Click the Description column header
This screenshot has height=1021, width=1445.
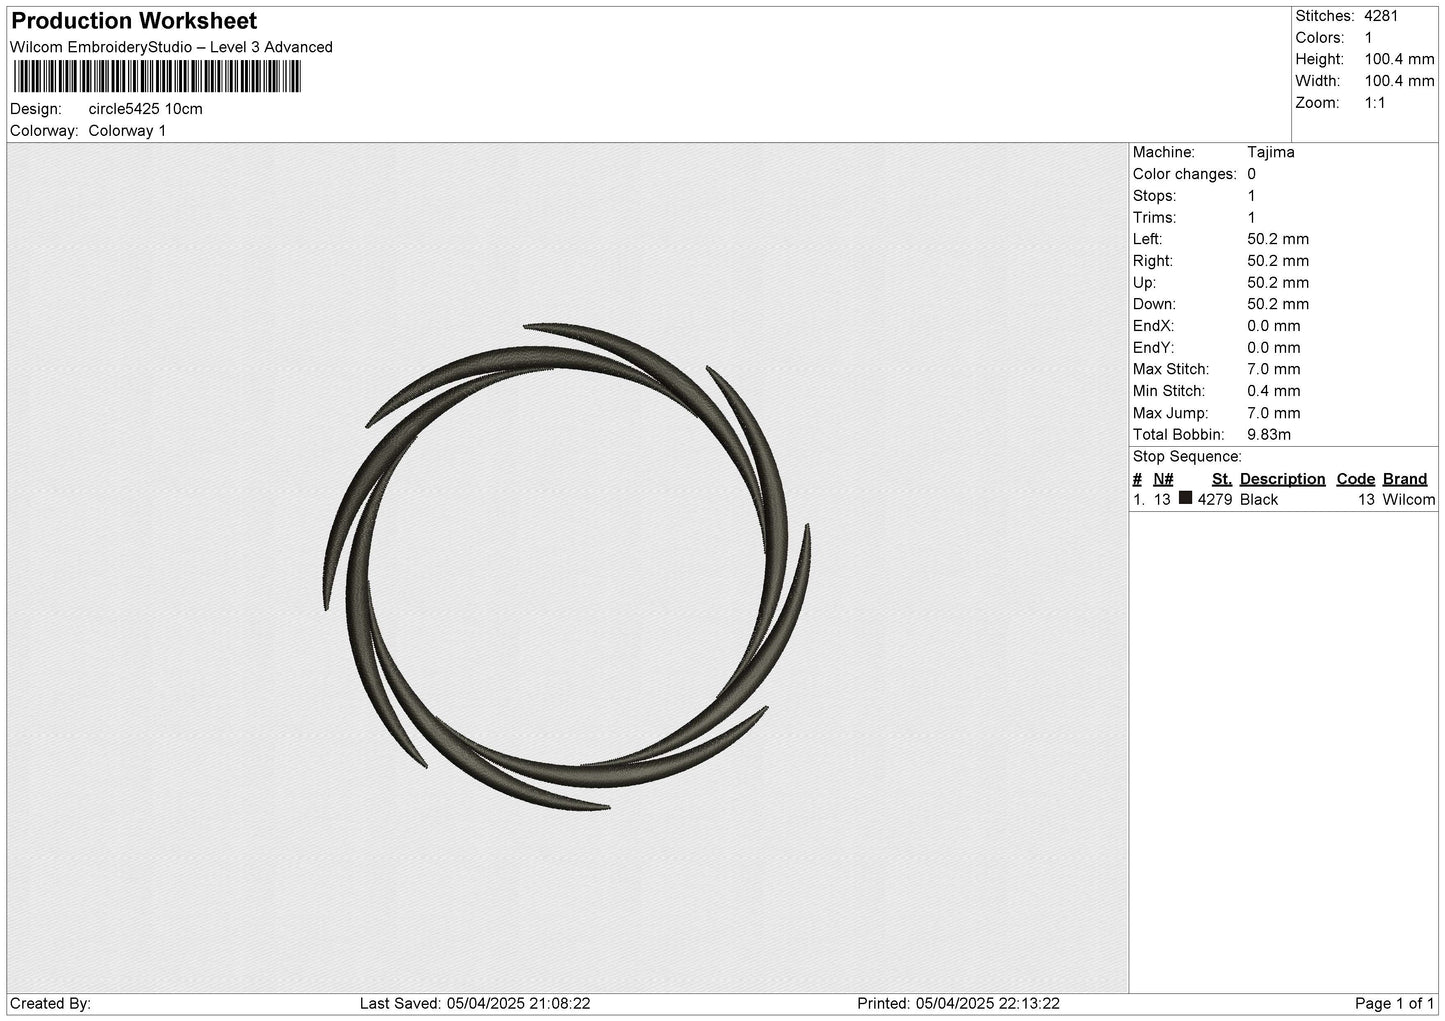1282,479
